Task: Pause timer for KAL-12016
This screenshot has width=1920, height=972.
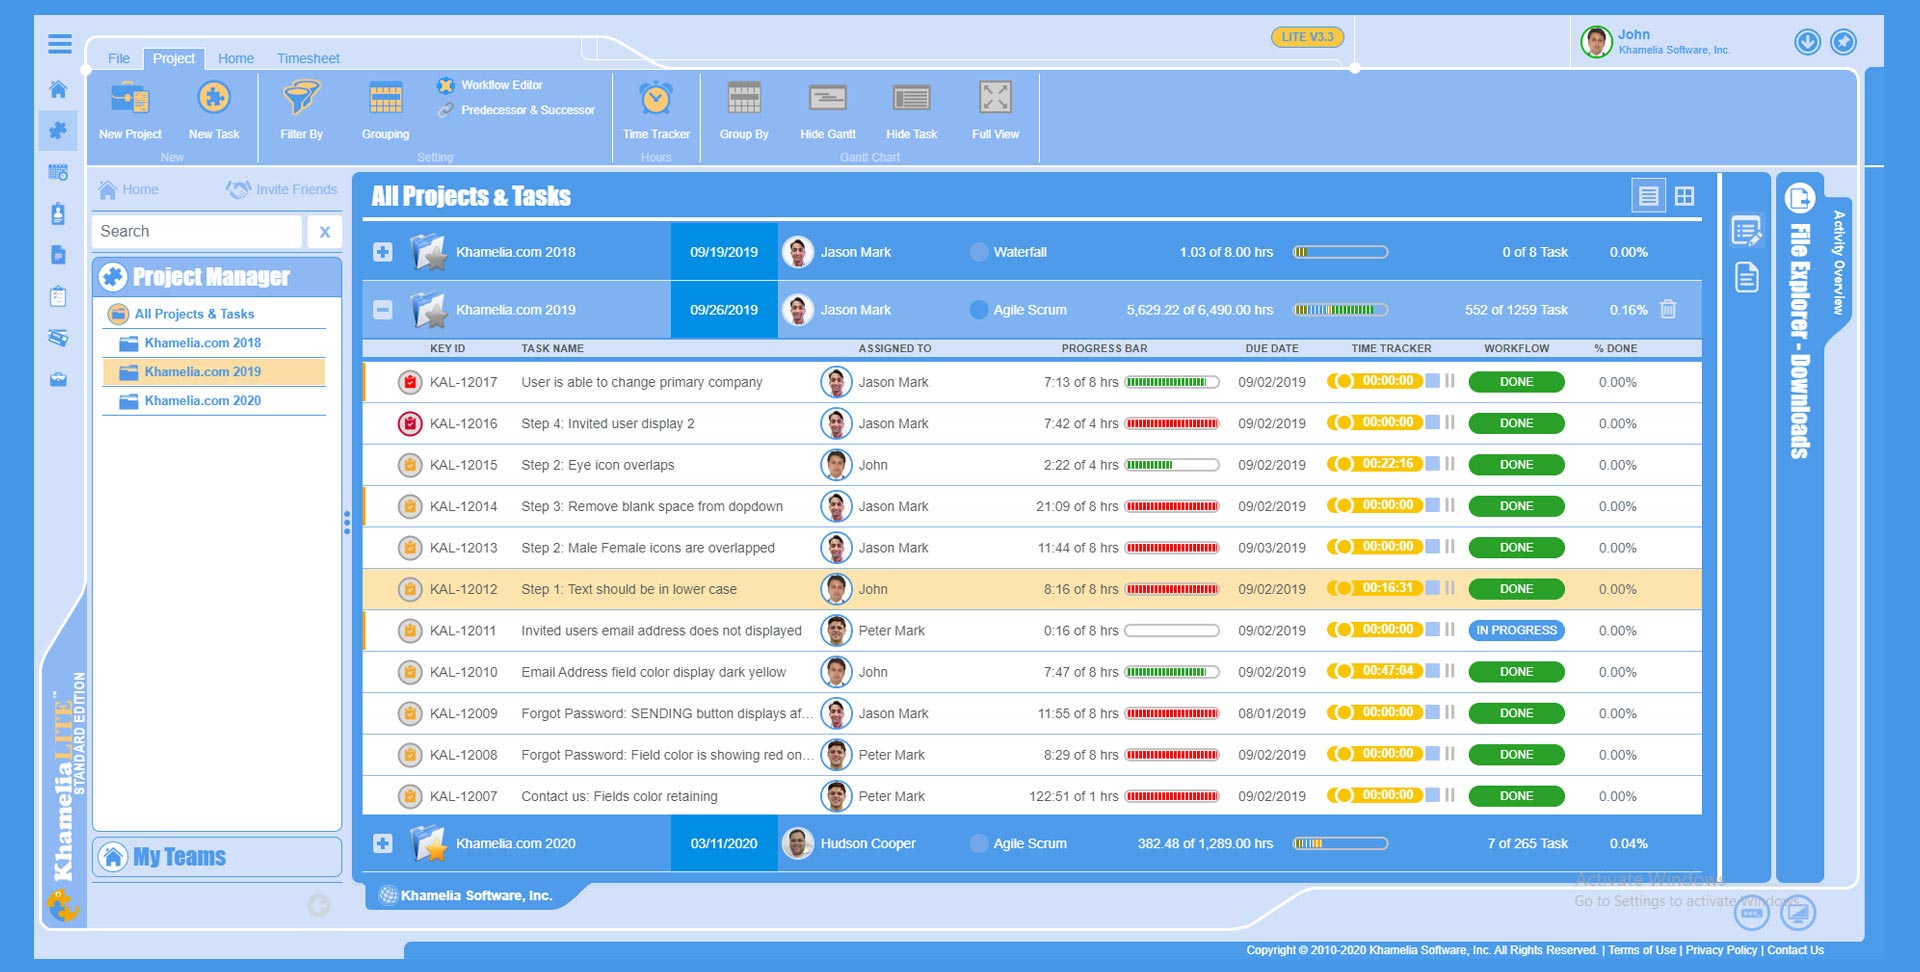Action: point(1450,422)
